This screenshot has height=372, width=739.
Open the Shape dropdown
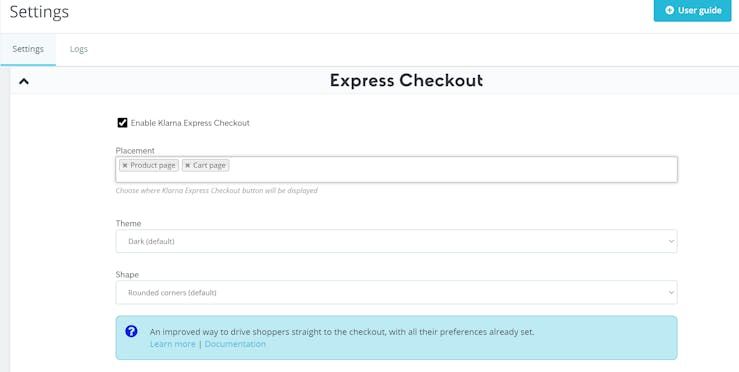click(396, 292)
